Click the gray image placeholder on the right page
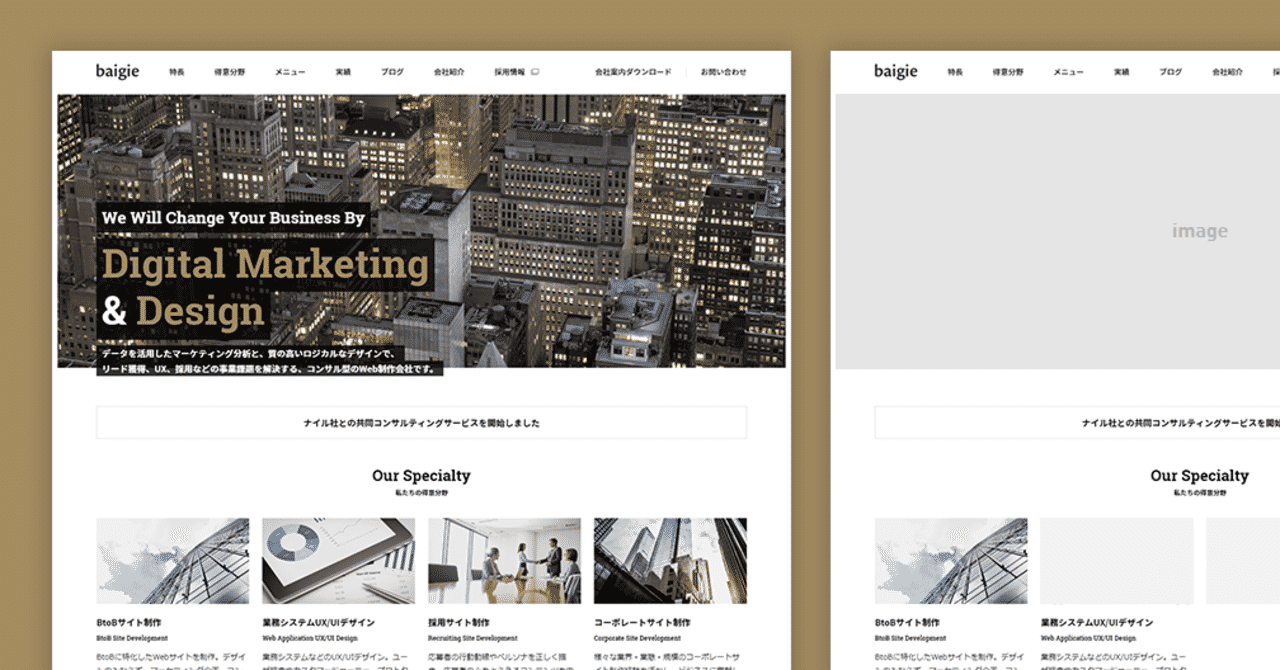This screenshot has width=1280, height=670. click(1057, 231)
